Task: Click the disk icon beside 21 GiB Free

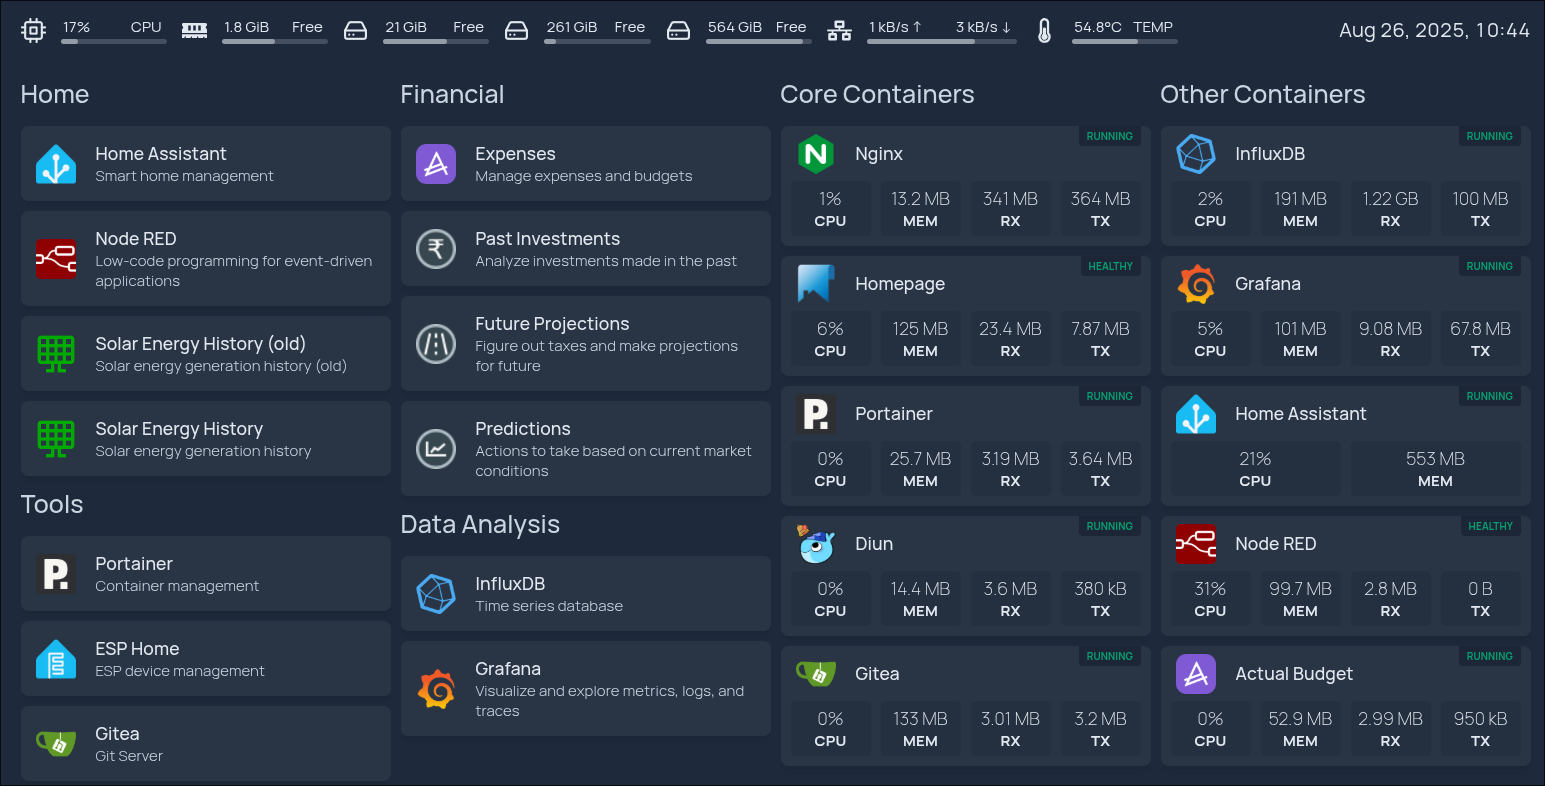Action: click(x=356, y=31)
